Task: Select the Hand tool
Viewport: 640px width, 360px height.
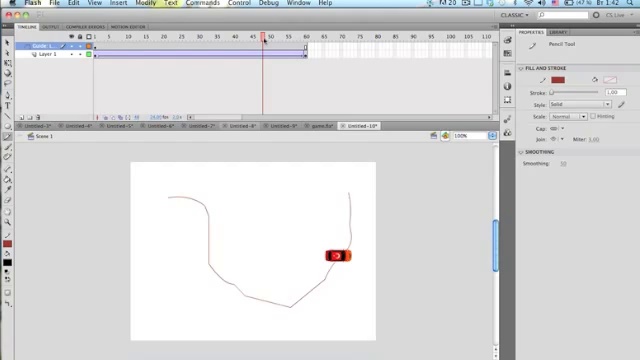Action: 7,212
